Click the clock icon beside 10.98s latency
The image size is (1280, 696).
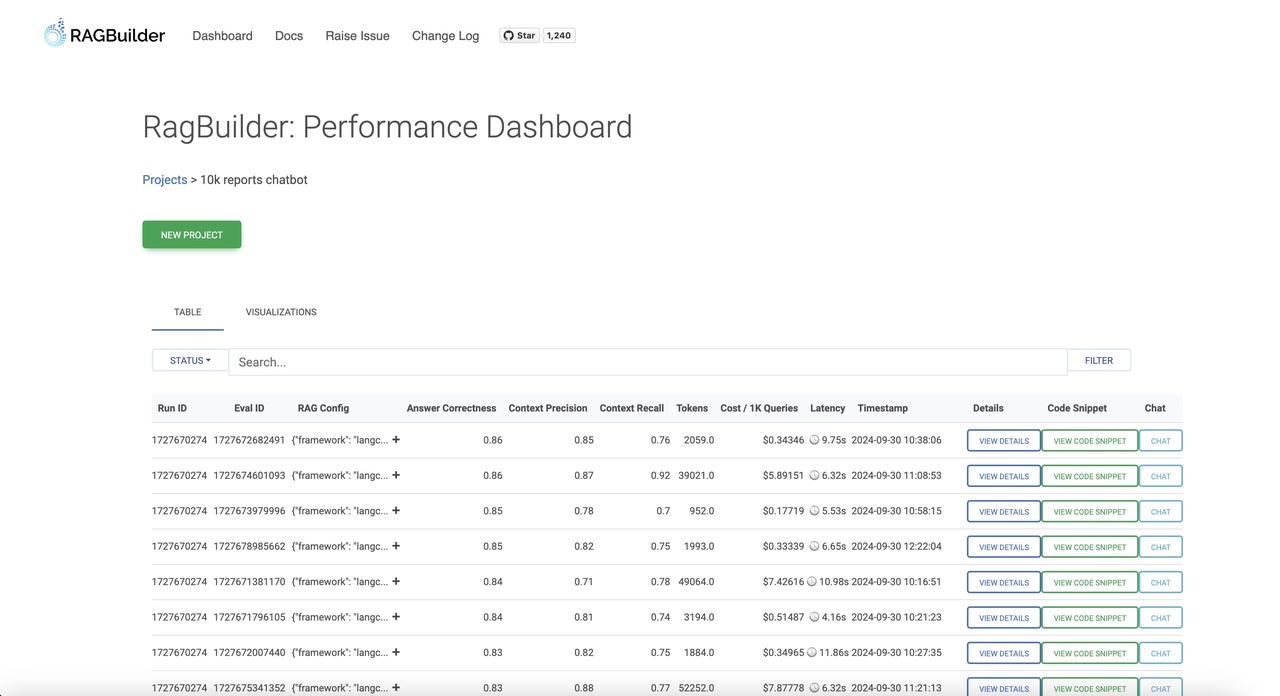coord(811,582)
